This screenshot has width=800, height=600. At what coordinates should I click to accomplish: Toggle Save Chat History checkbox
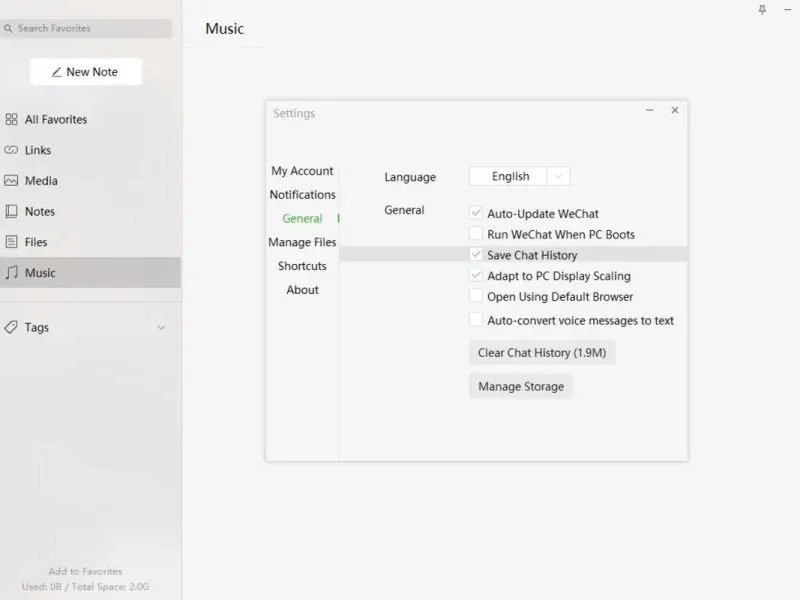476,254
